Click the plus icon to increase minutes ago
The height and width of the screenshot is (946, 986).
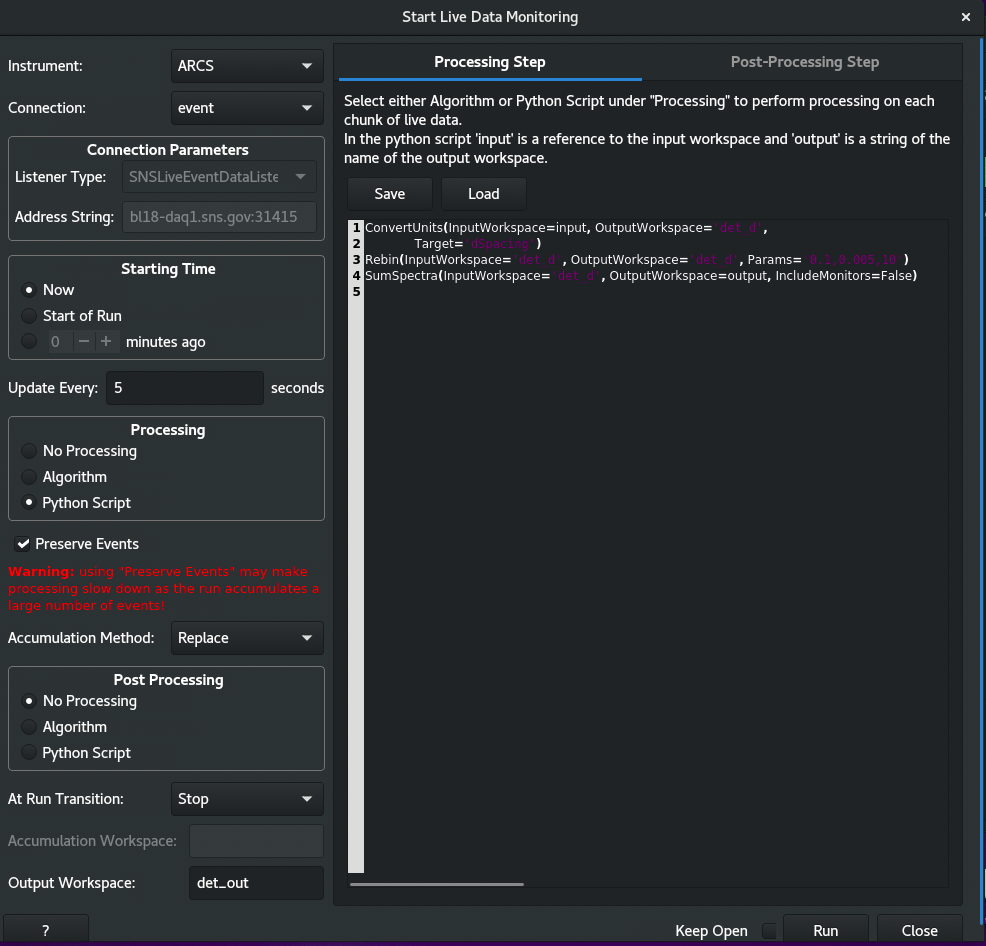click(x=104, y=342)
